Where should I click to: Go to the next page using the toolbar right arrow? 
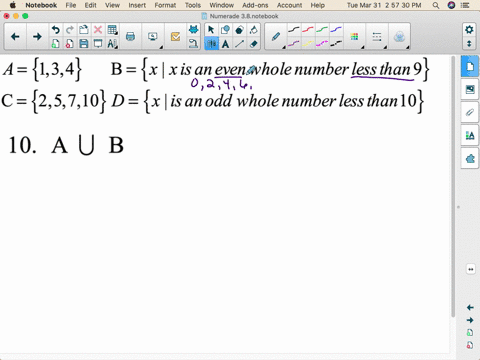pyautogui.click(x=37, y=37)
